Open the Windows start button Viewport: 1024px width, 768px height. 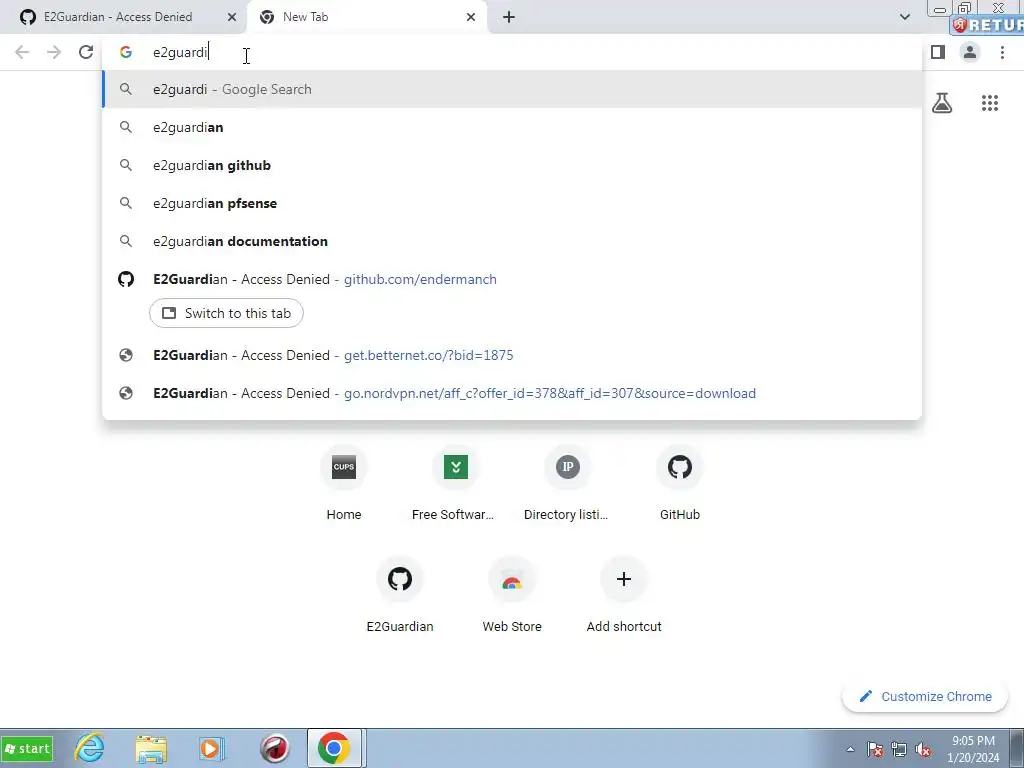pos(27,748)
